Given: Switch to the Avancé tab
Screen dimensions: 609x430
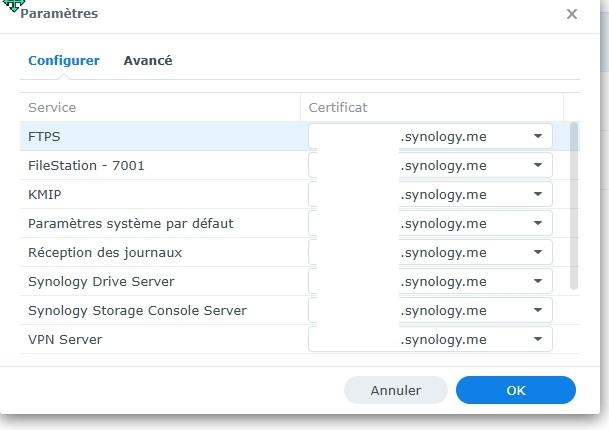Looking at the screenshot, I should tap(148, 61).
